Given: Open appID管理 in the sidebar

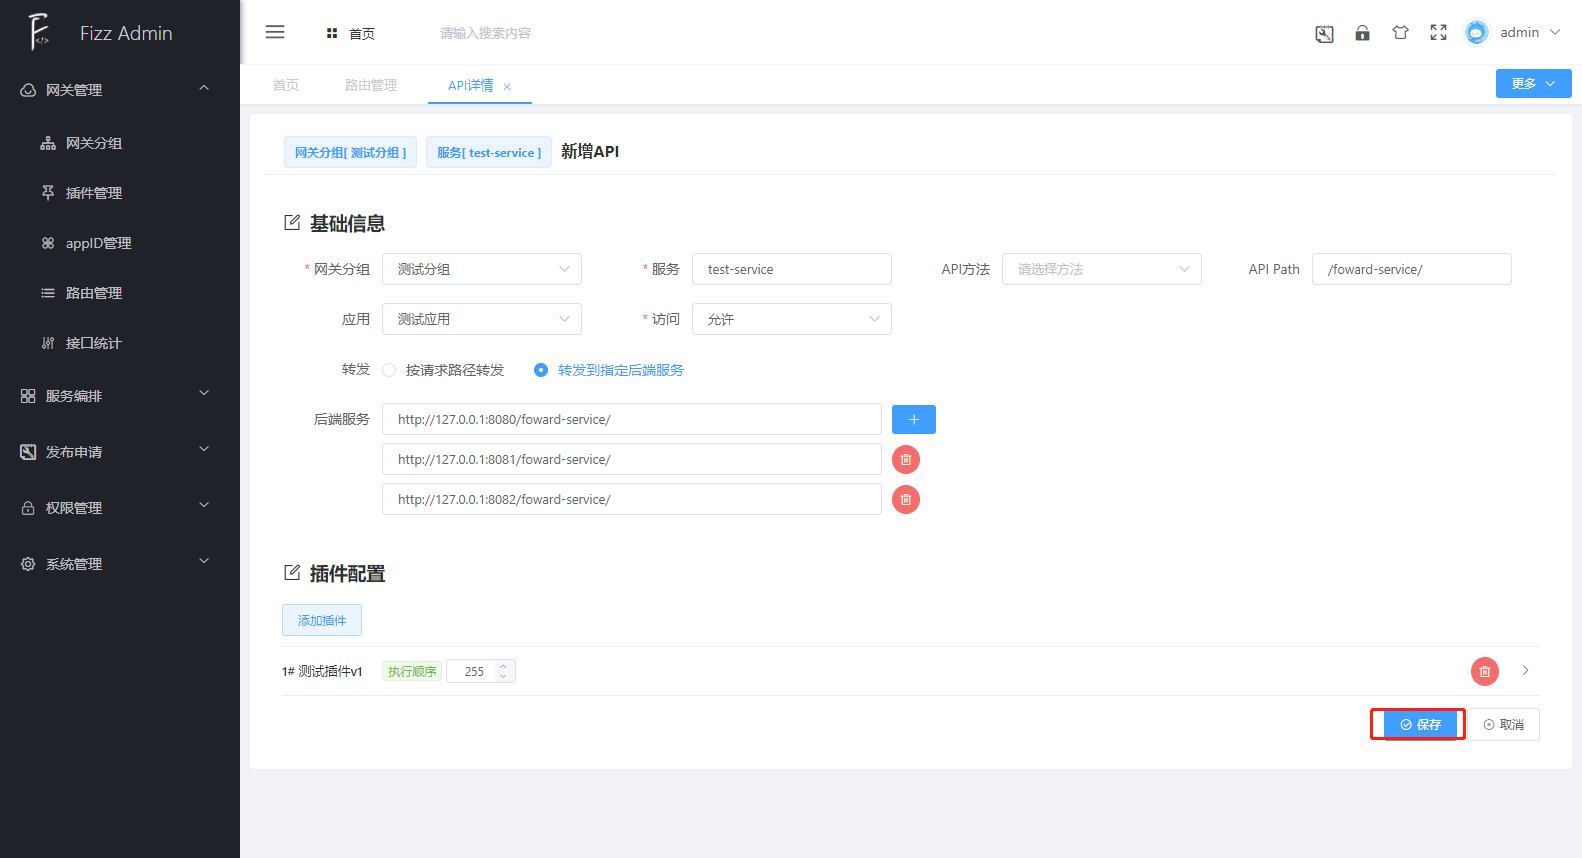Looking at the screenshot, I should pyautogui.click(x=120, y=243).
